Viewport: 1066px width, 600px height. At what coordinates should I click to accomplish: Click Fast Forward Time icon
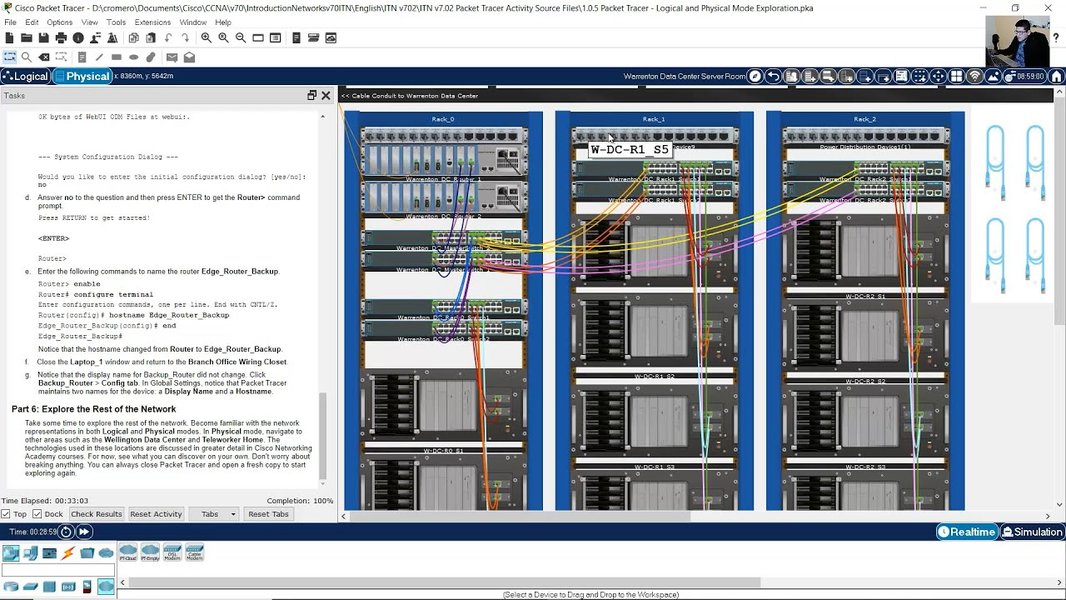pyautogui.click(x=84, y=531)
